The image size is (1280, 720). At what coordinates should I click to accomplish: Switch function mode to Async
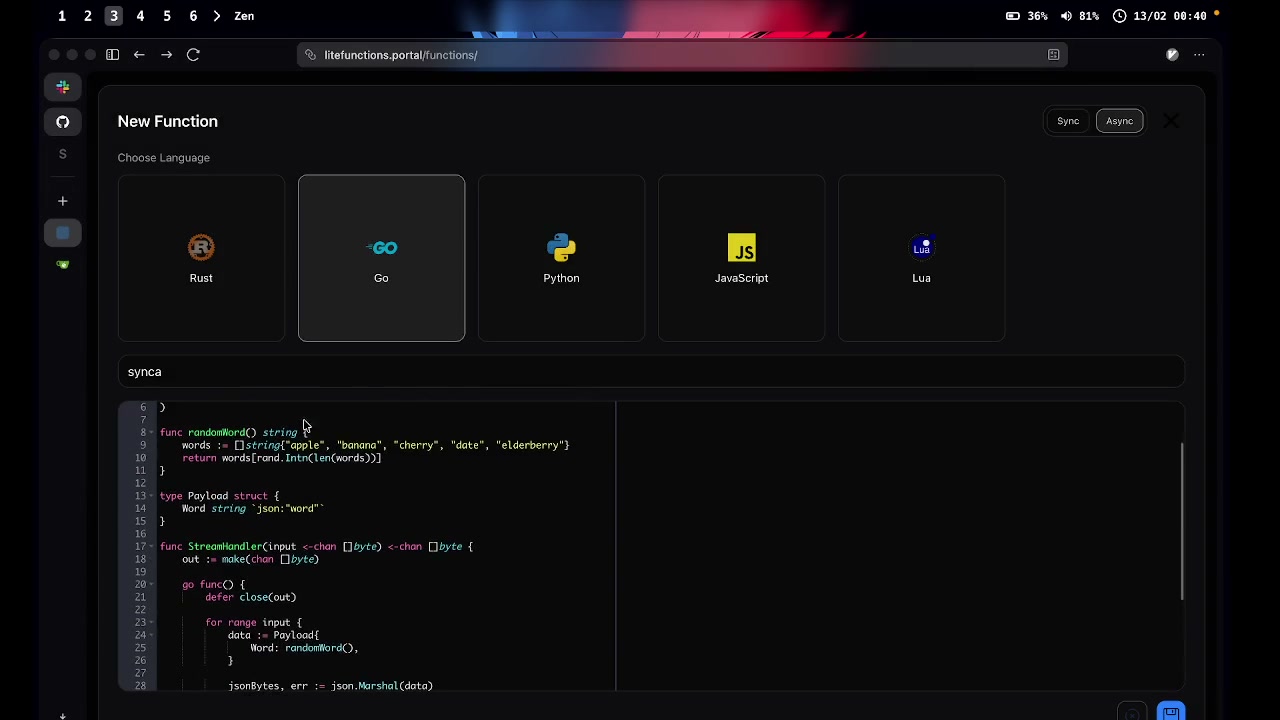[x=1119, y=121]
